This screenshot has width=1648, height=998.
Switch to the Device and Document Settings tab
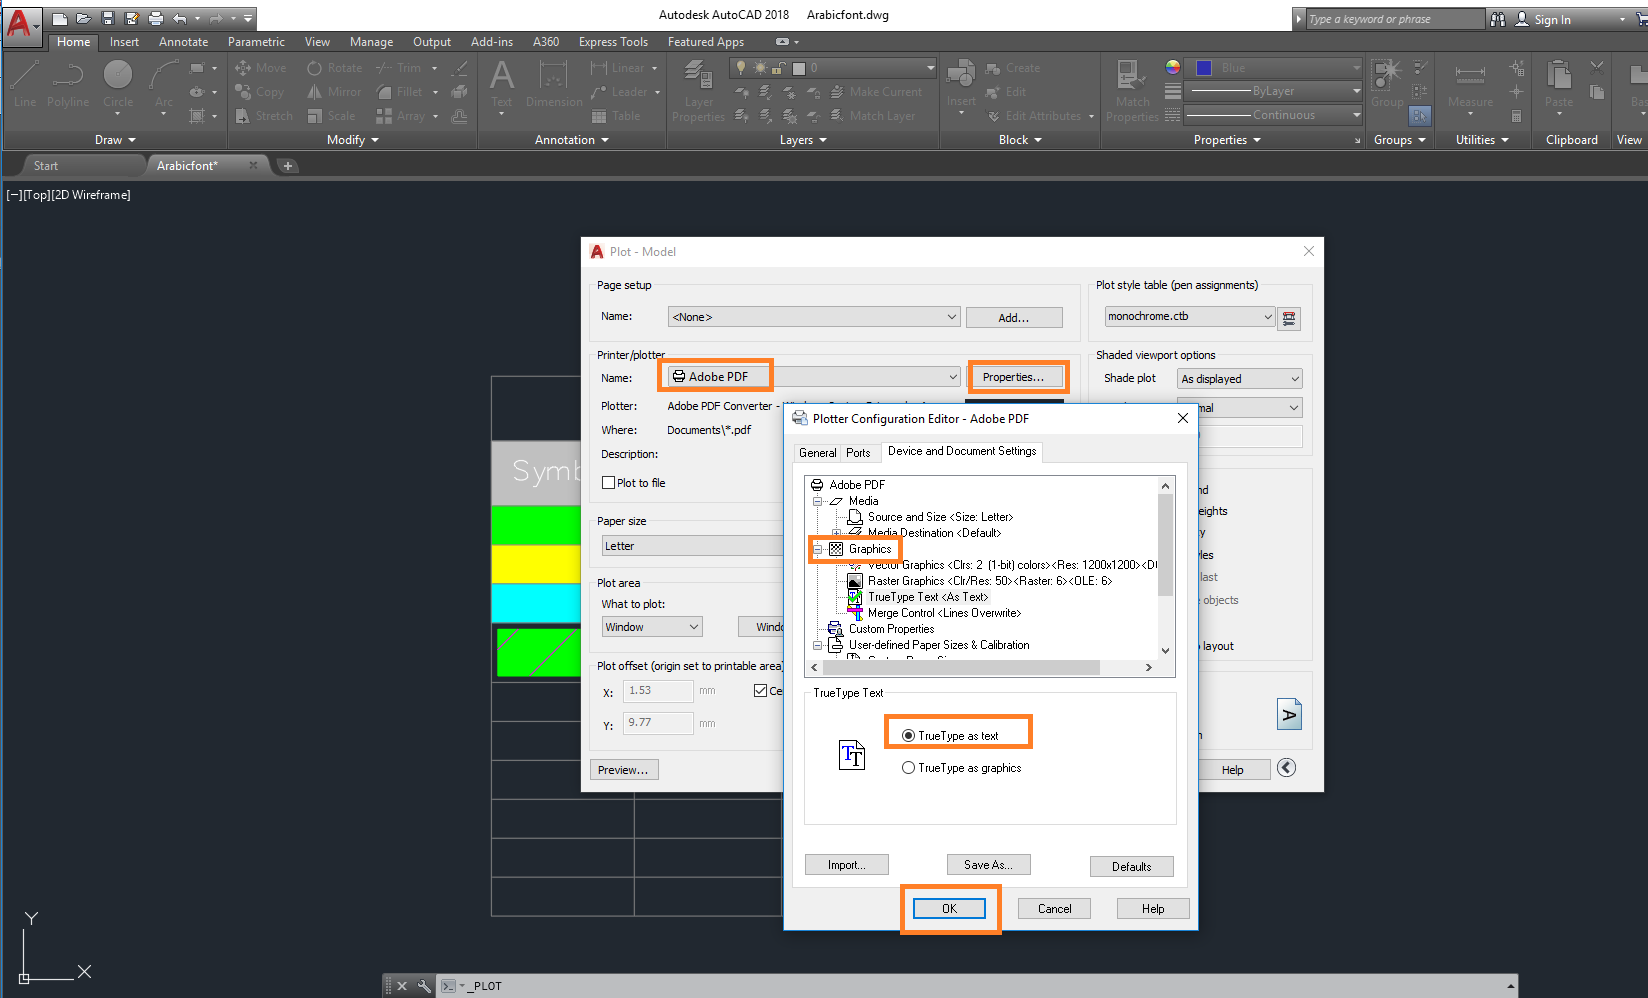point(961,451)
